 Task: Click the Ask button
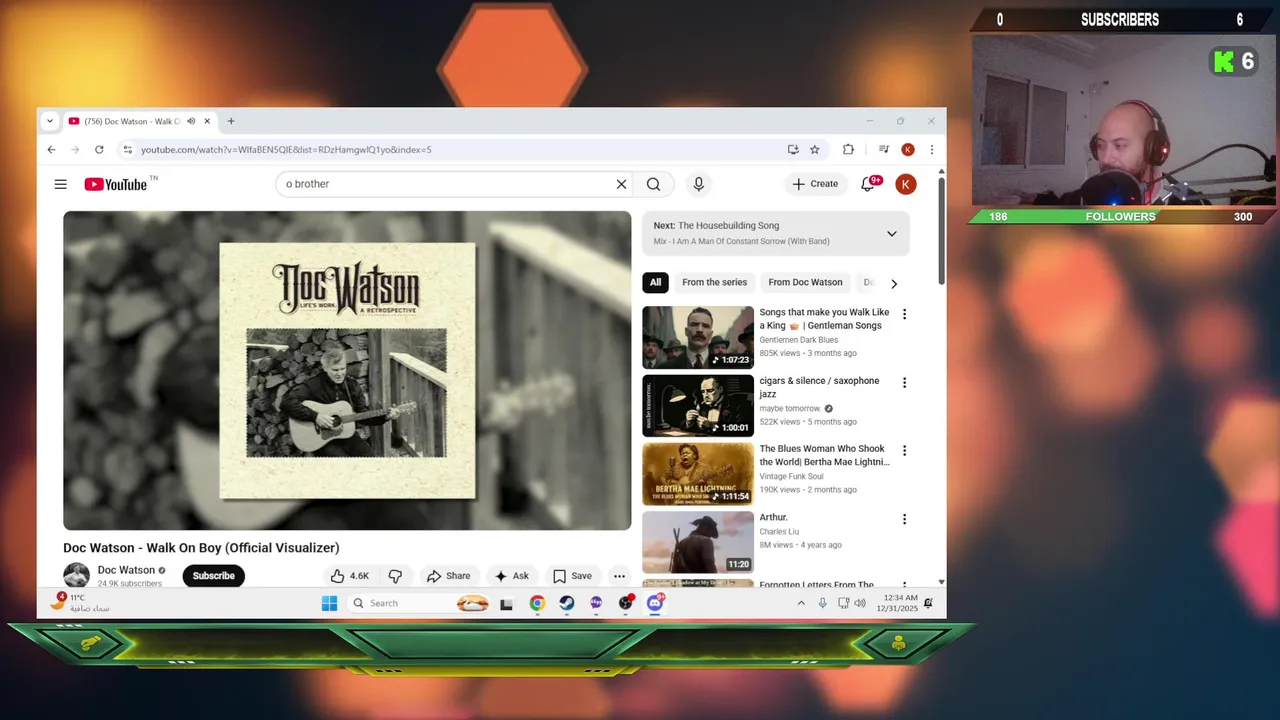pos(511,576)
